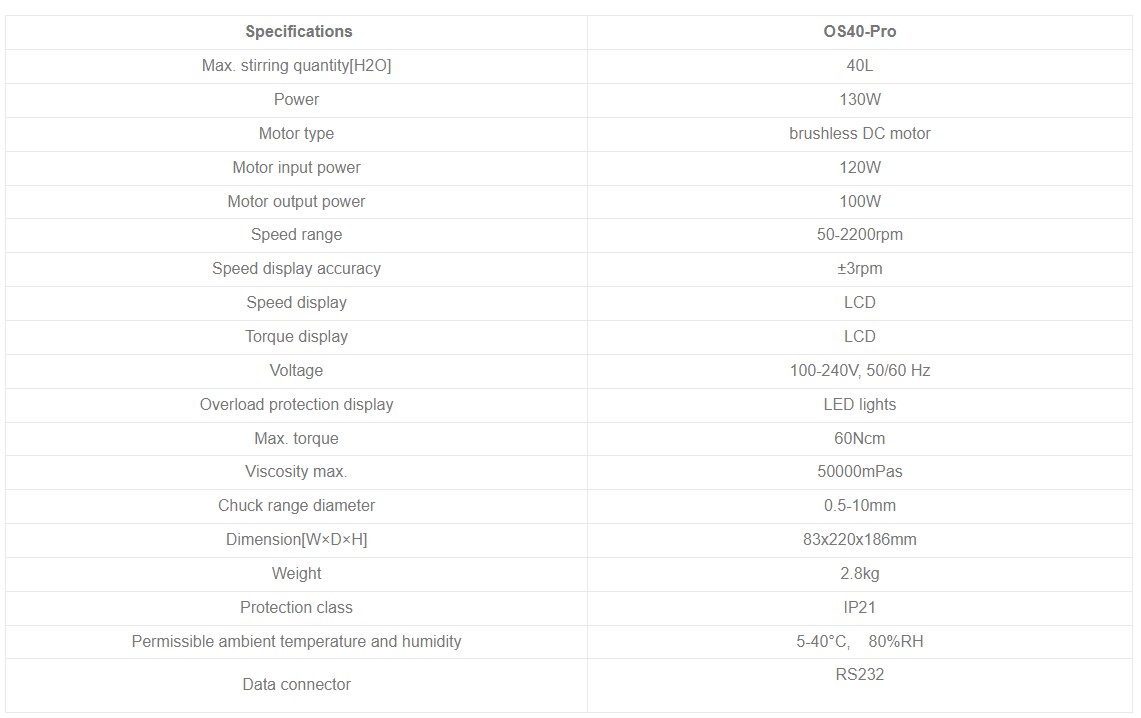
Task: Select the Torque display row label
Action: pos(296,337)
